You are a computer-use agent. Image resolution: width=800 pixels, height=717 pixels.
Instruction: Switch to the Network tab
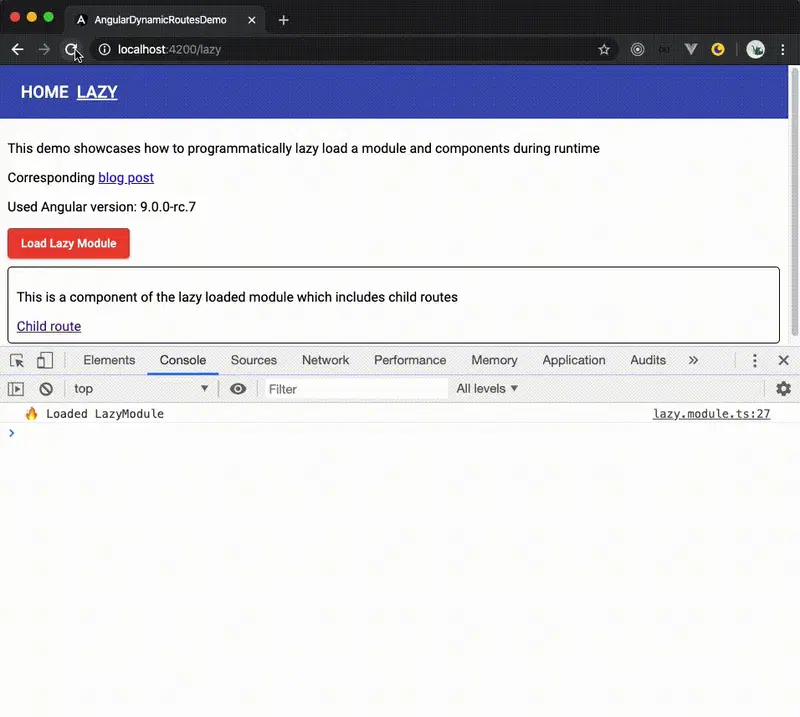pyautogui.click(x=325, y=360)
